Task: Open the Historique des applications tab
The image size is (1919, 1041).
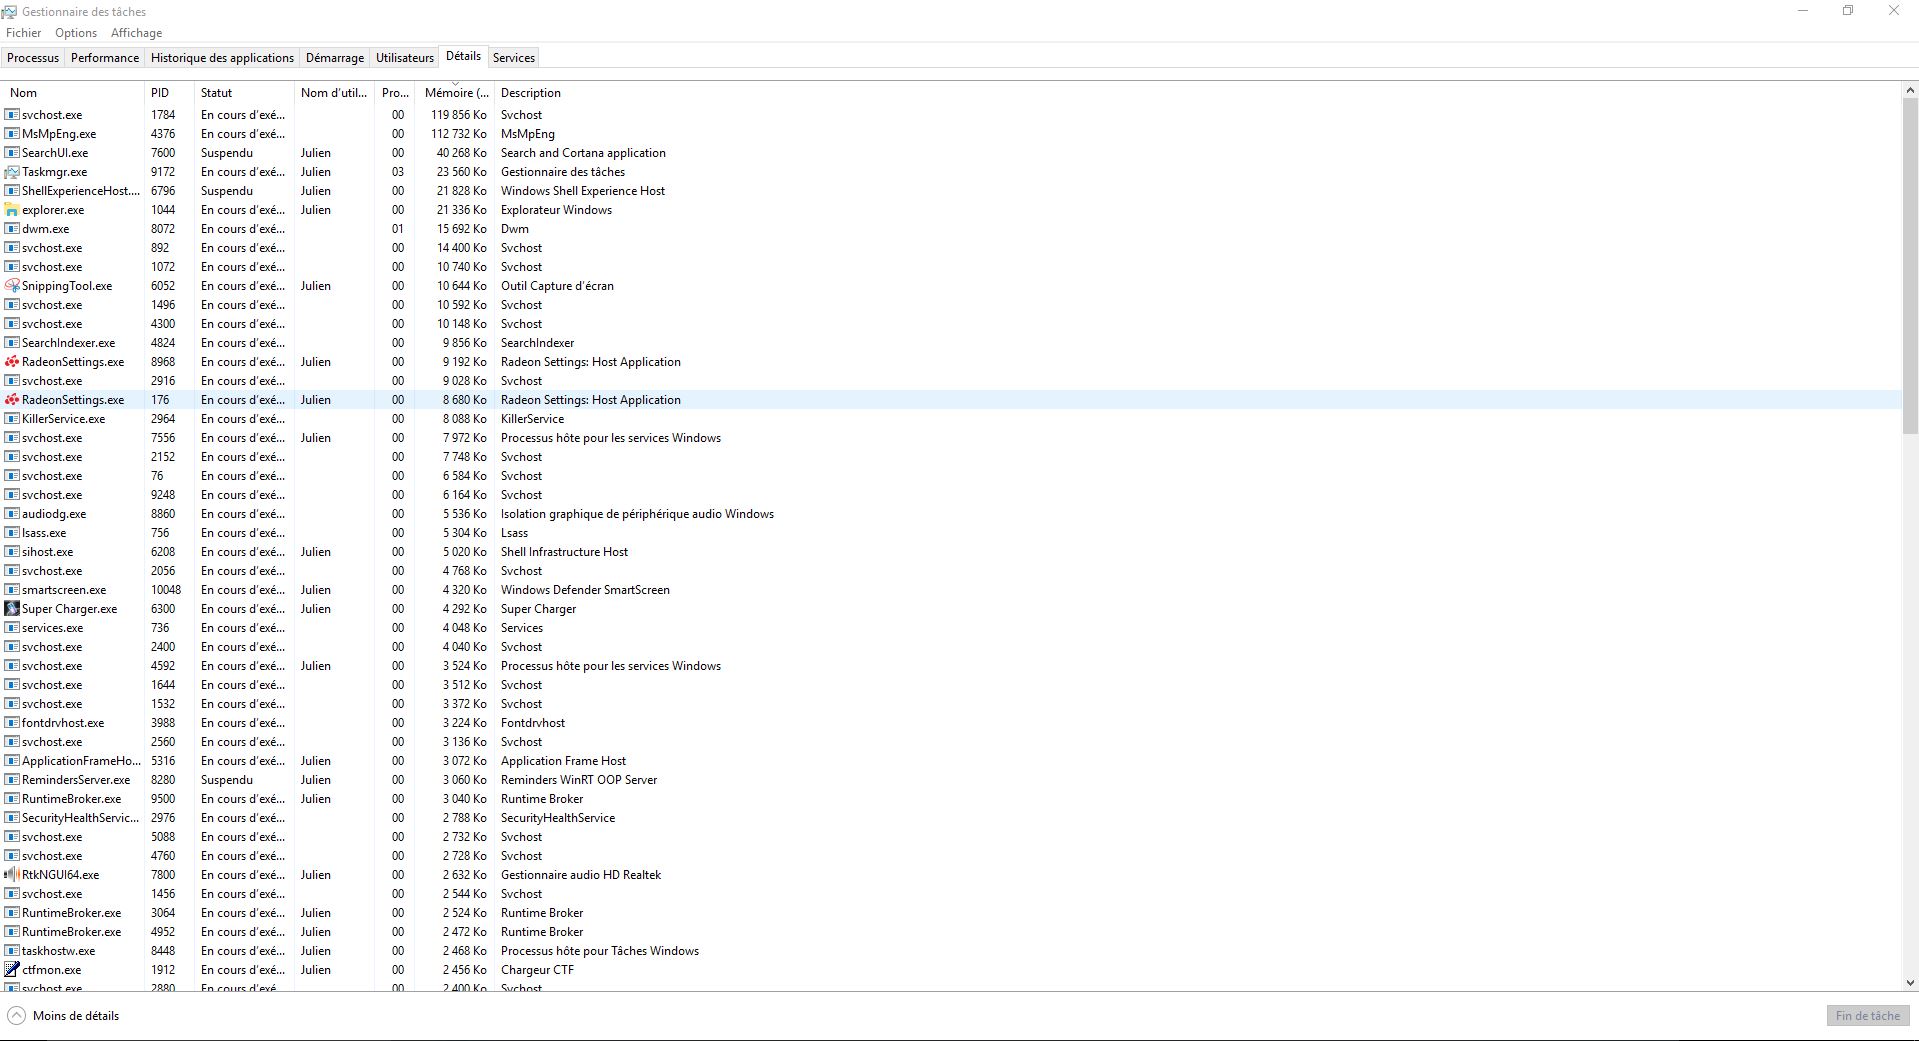Action: click(222, 58)
